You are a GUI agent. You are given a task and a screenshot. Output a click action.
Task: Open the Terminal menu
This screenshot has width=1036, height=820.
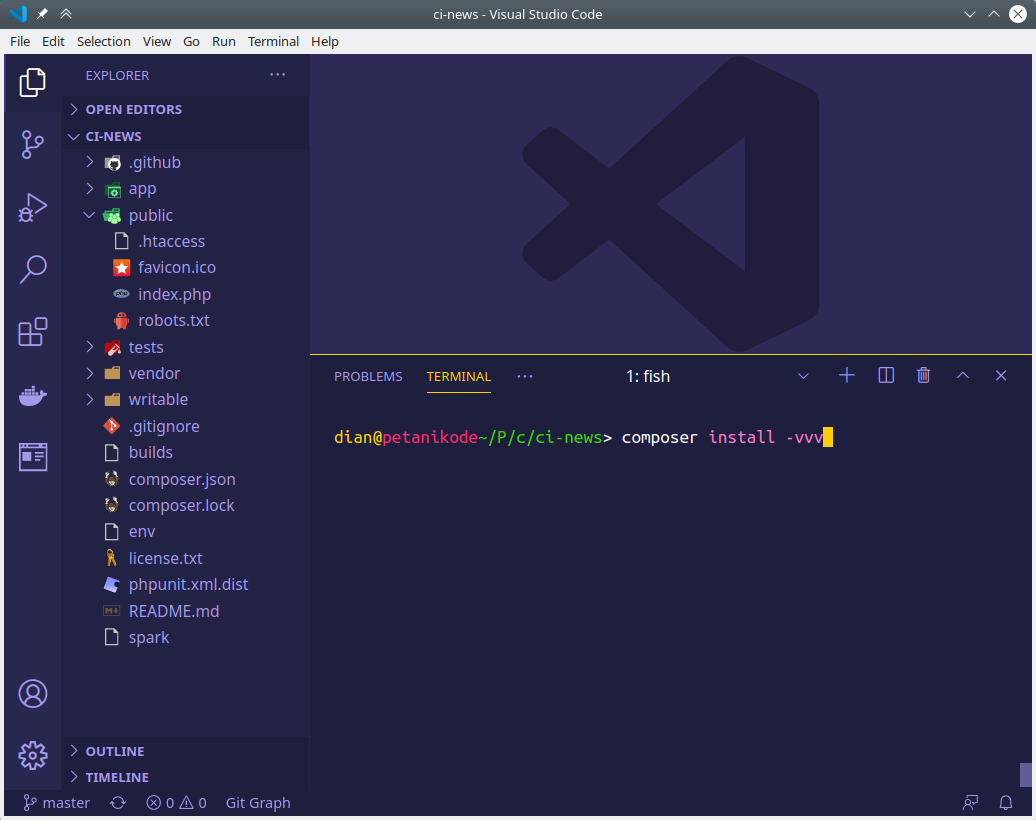tap(273, 41)
